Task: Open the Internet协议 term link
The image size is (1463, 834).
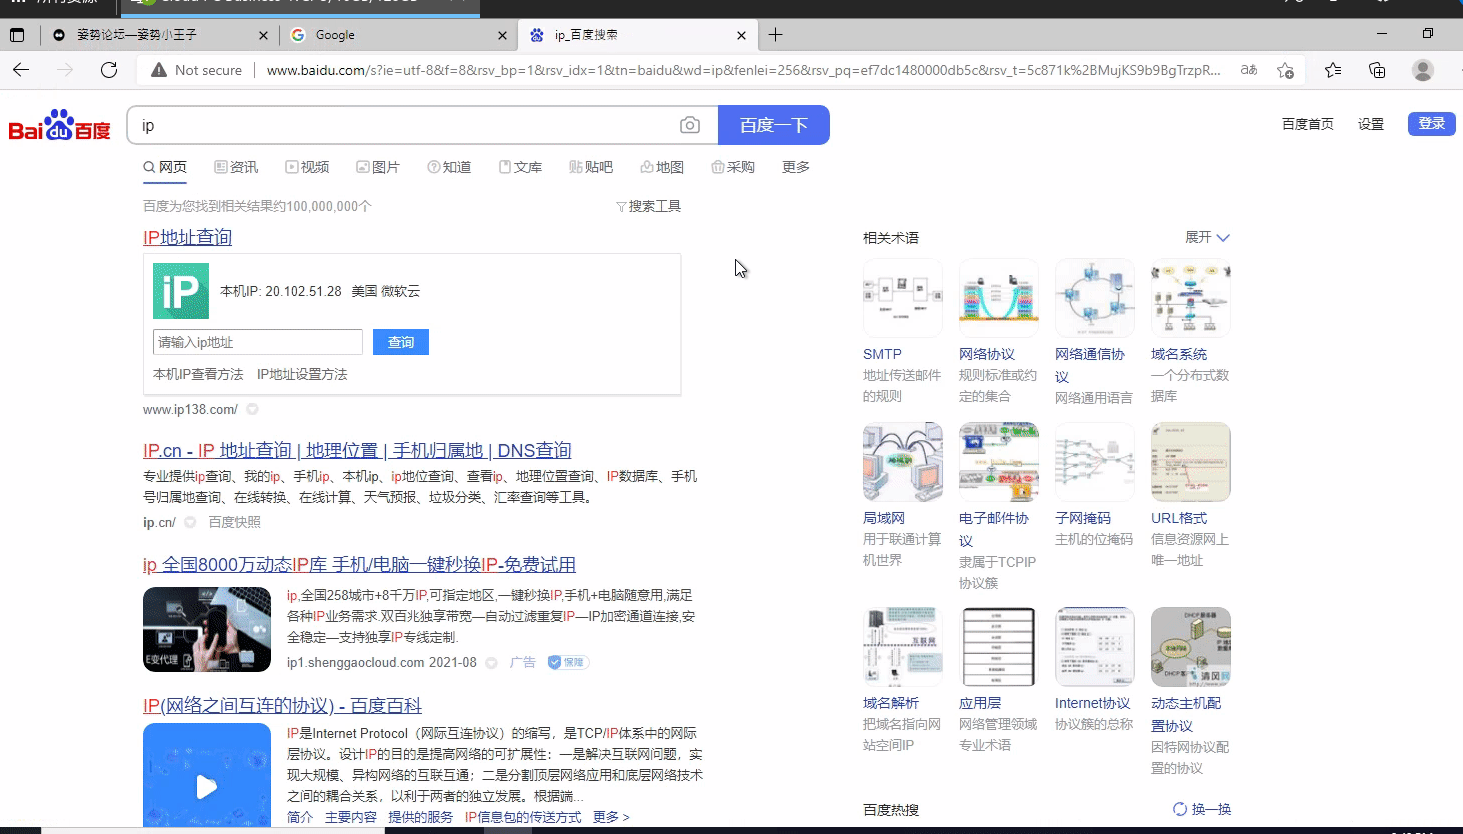Action: (1092, 703)
